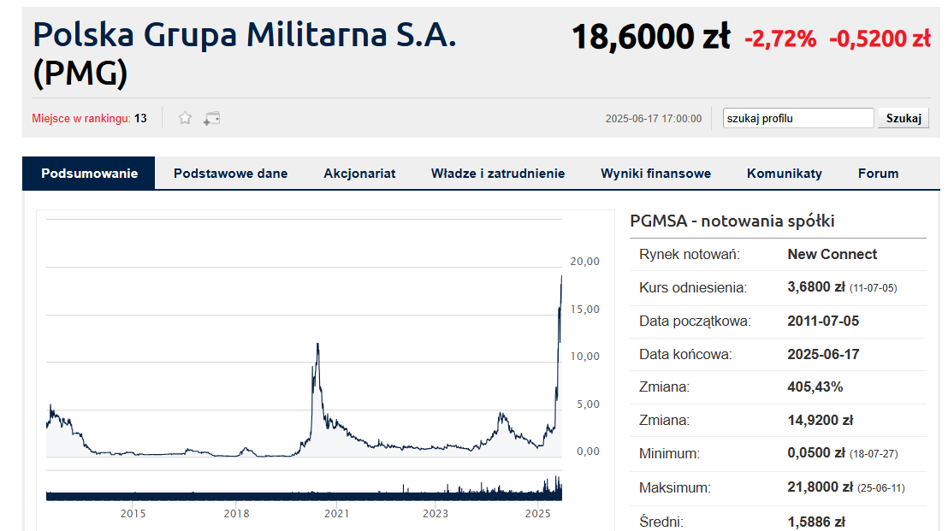Click the 15,00 price axis label
This screenshot has width=948, height=531.
pyautogui.click(x=585, y=309)
